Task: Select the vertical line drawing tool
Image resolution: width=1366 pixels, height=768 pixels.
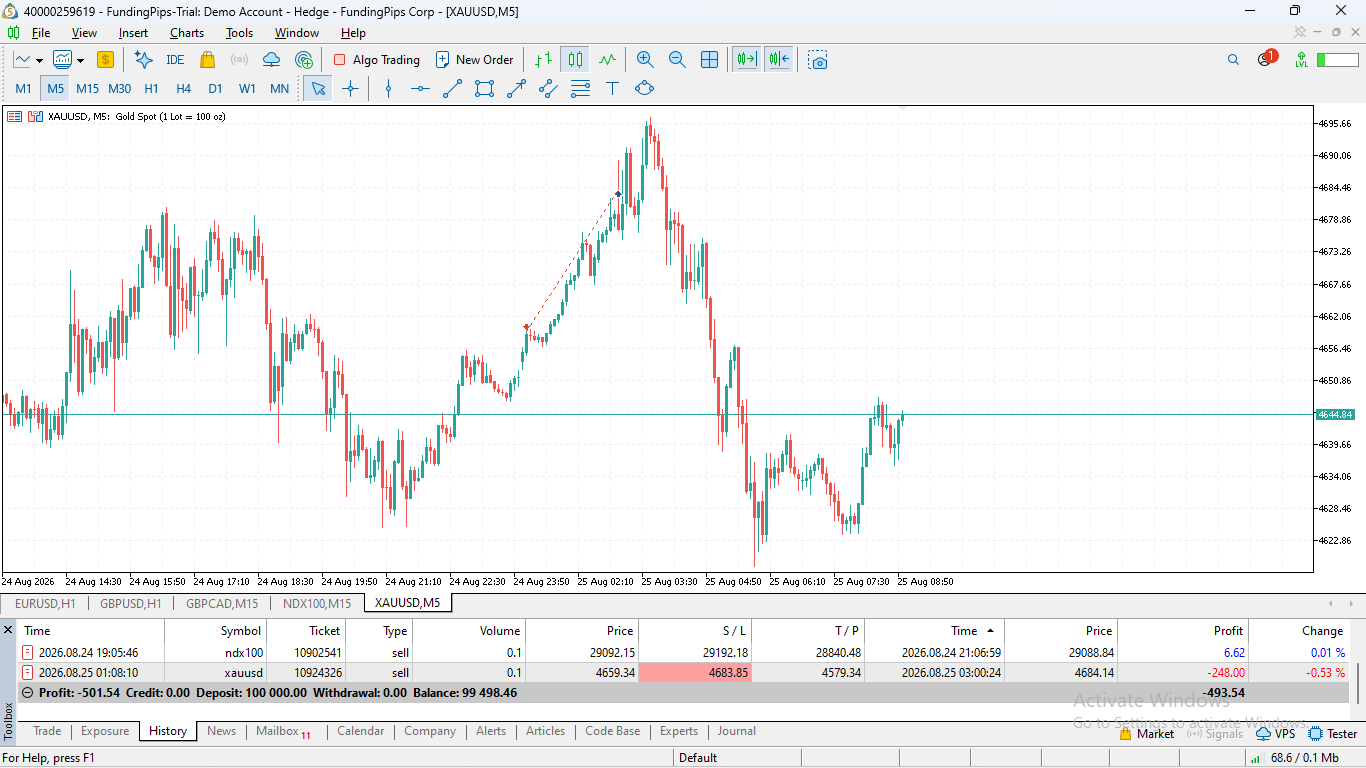Action: point(389,88)
